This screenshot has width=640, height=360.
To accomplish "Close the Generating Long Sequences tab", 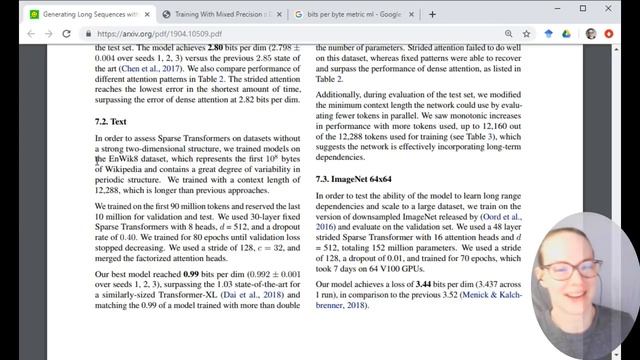I will click(147, 15).
